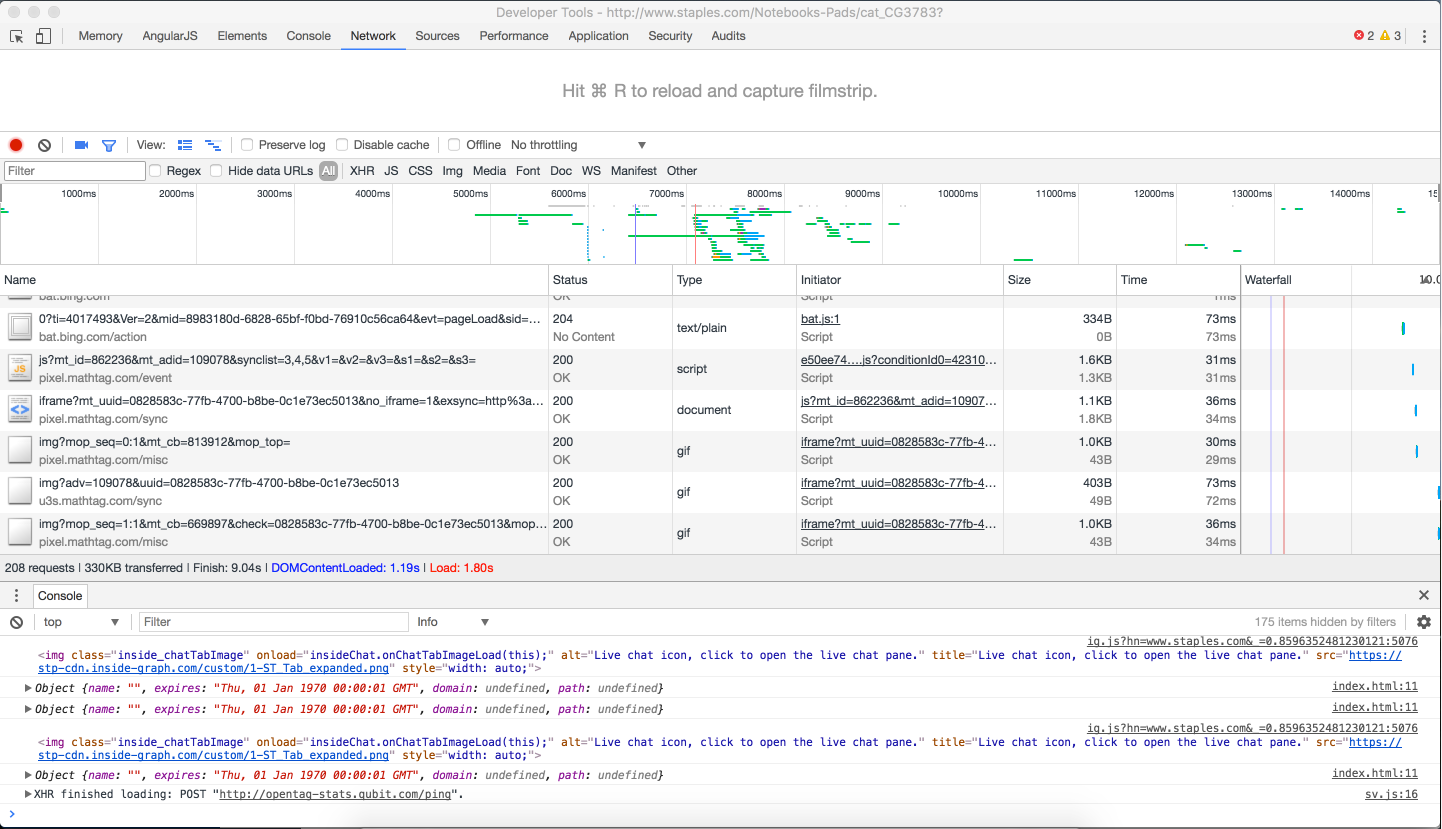The height and width of the screenshot is (829, 1442).
Task: Click the network Filter text field
Action: (75, 171)
